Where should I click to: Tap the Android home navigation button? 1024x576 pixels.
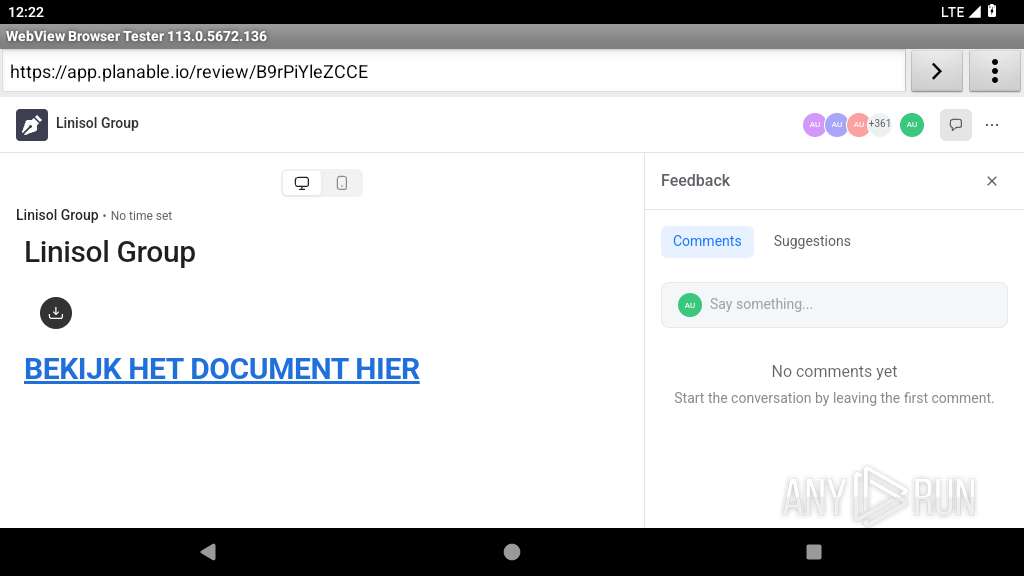(512, 552)
